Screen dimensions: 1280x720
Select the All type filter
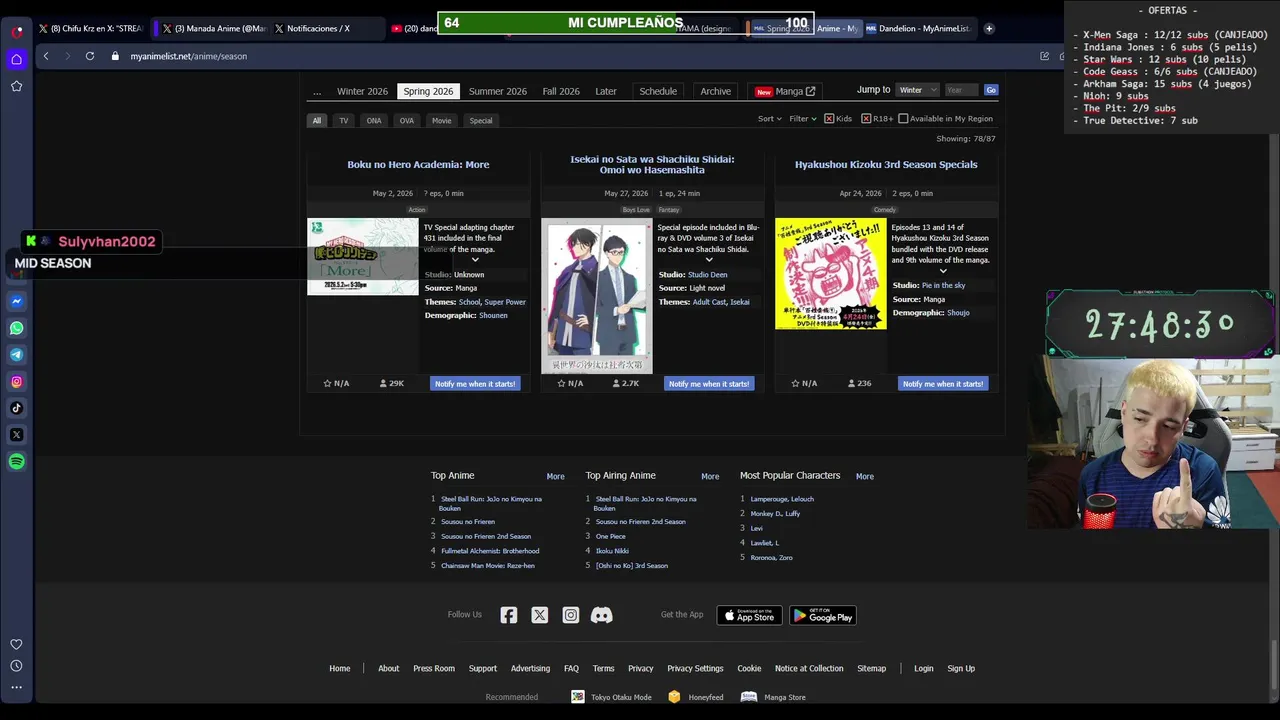[317, 120]
